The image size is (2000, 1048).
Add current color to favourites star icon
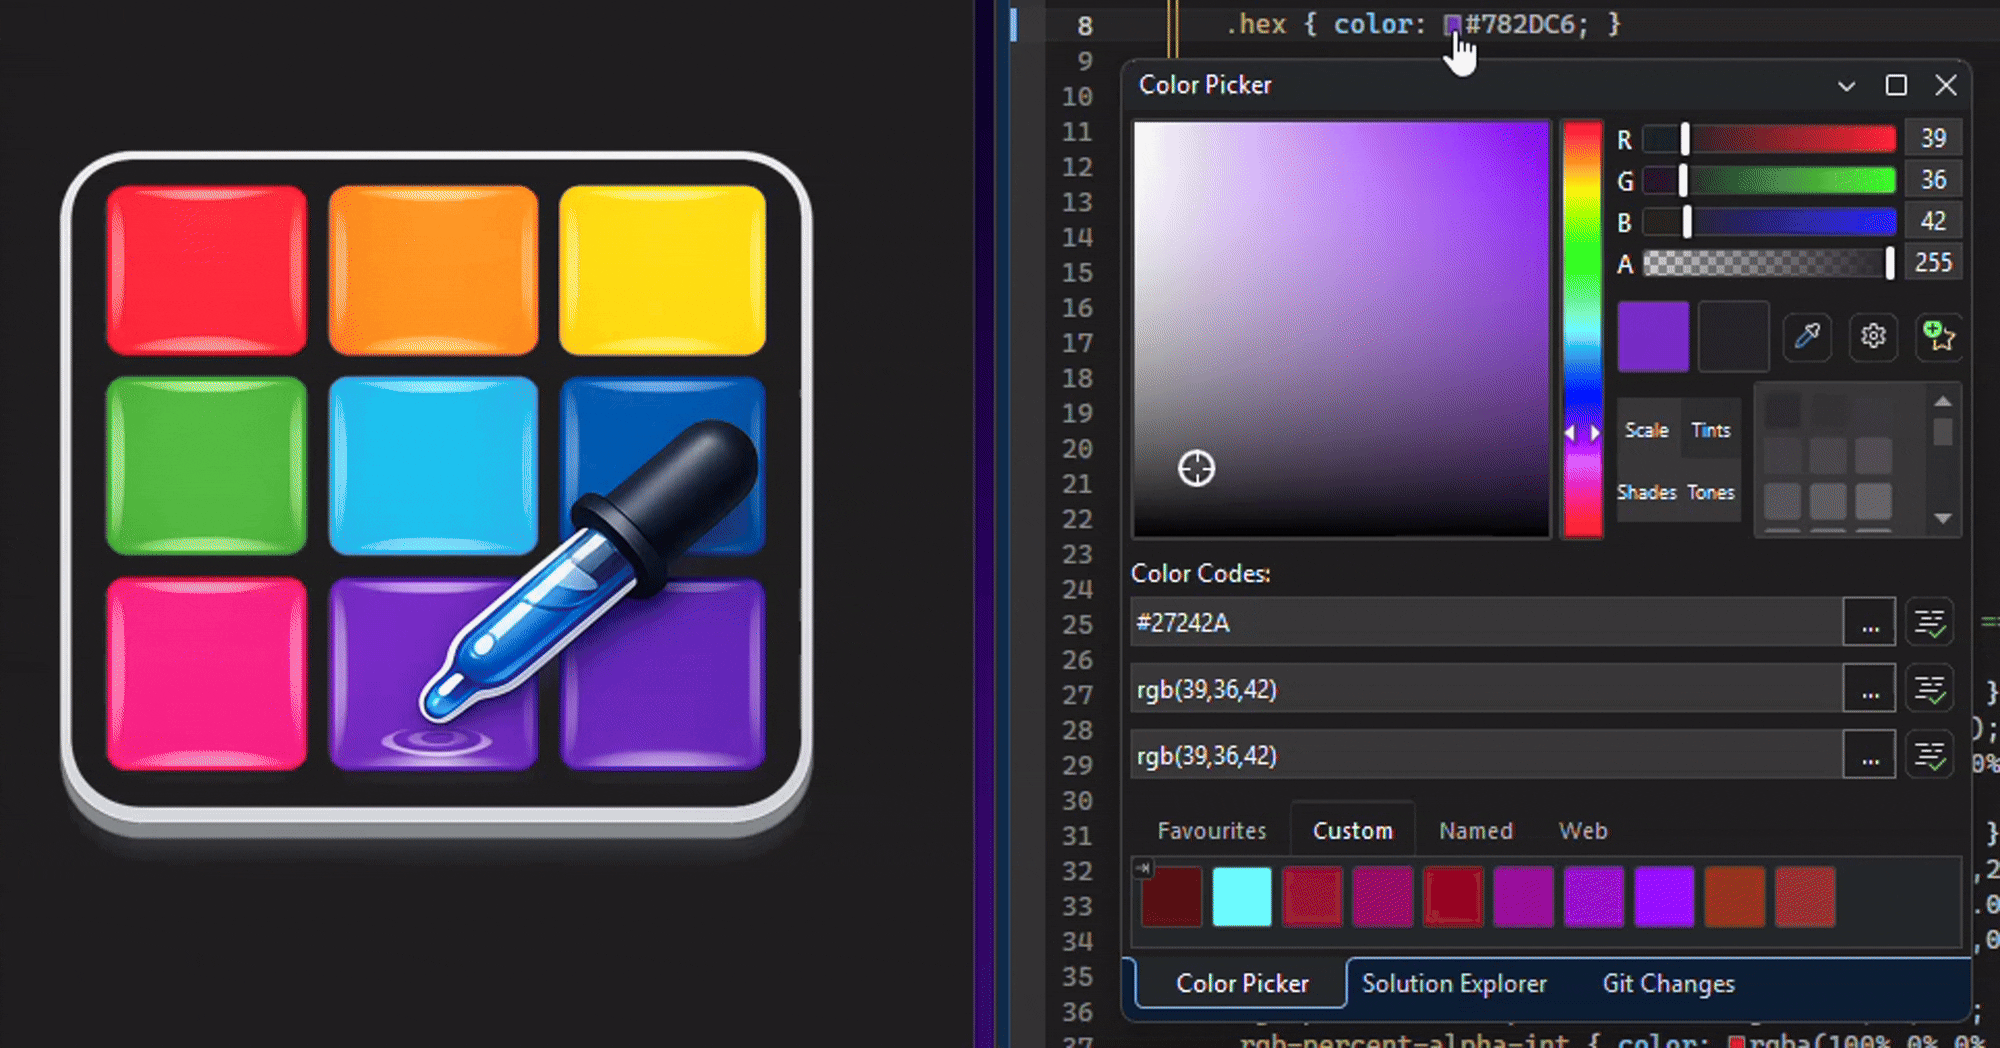1938,336
